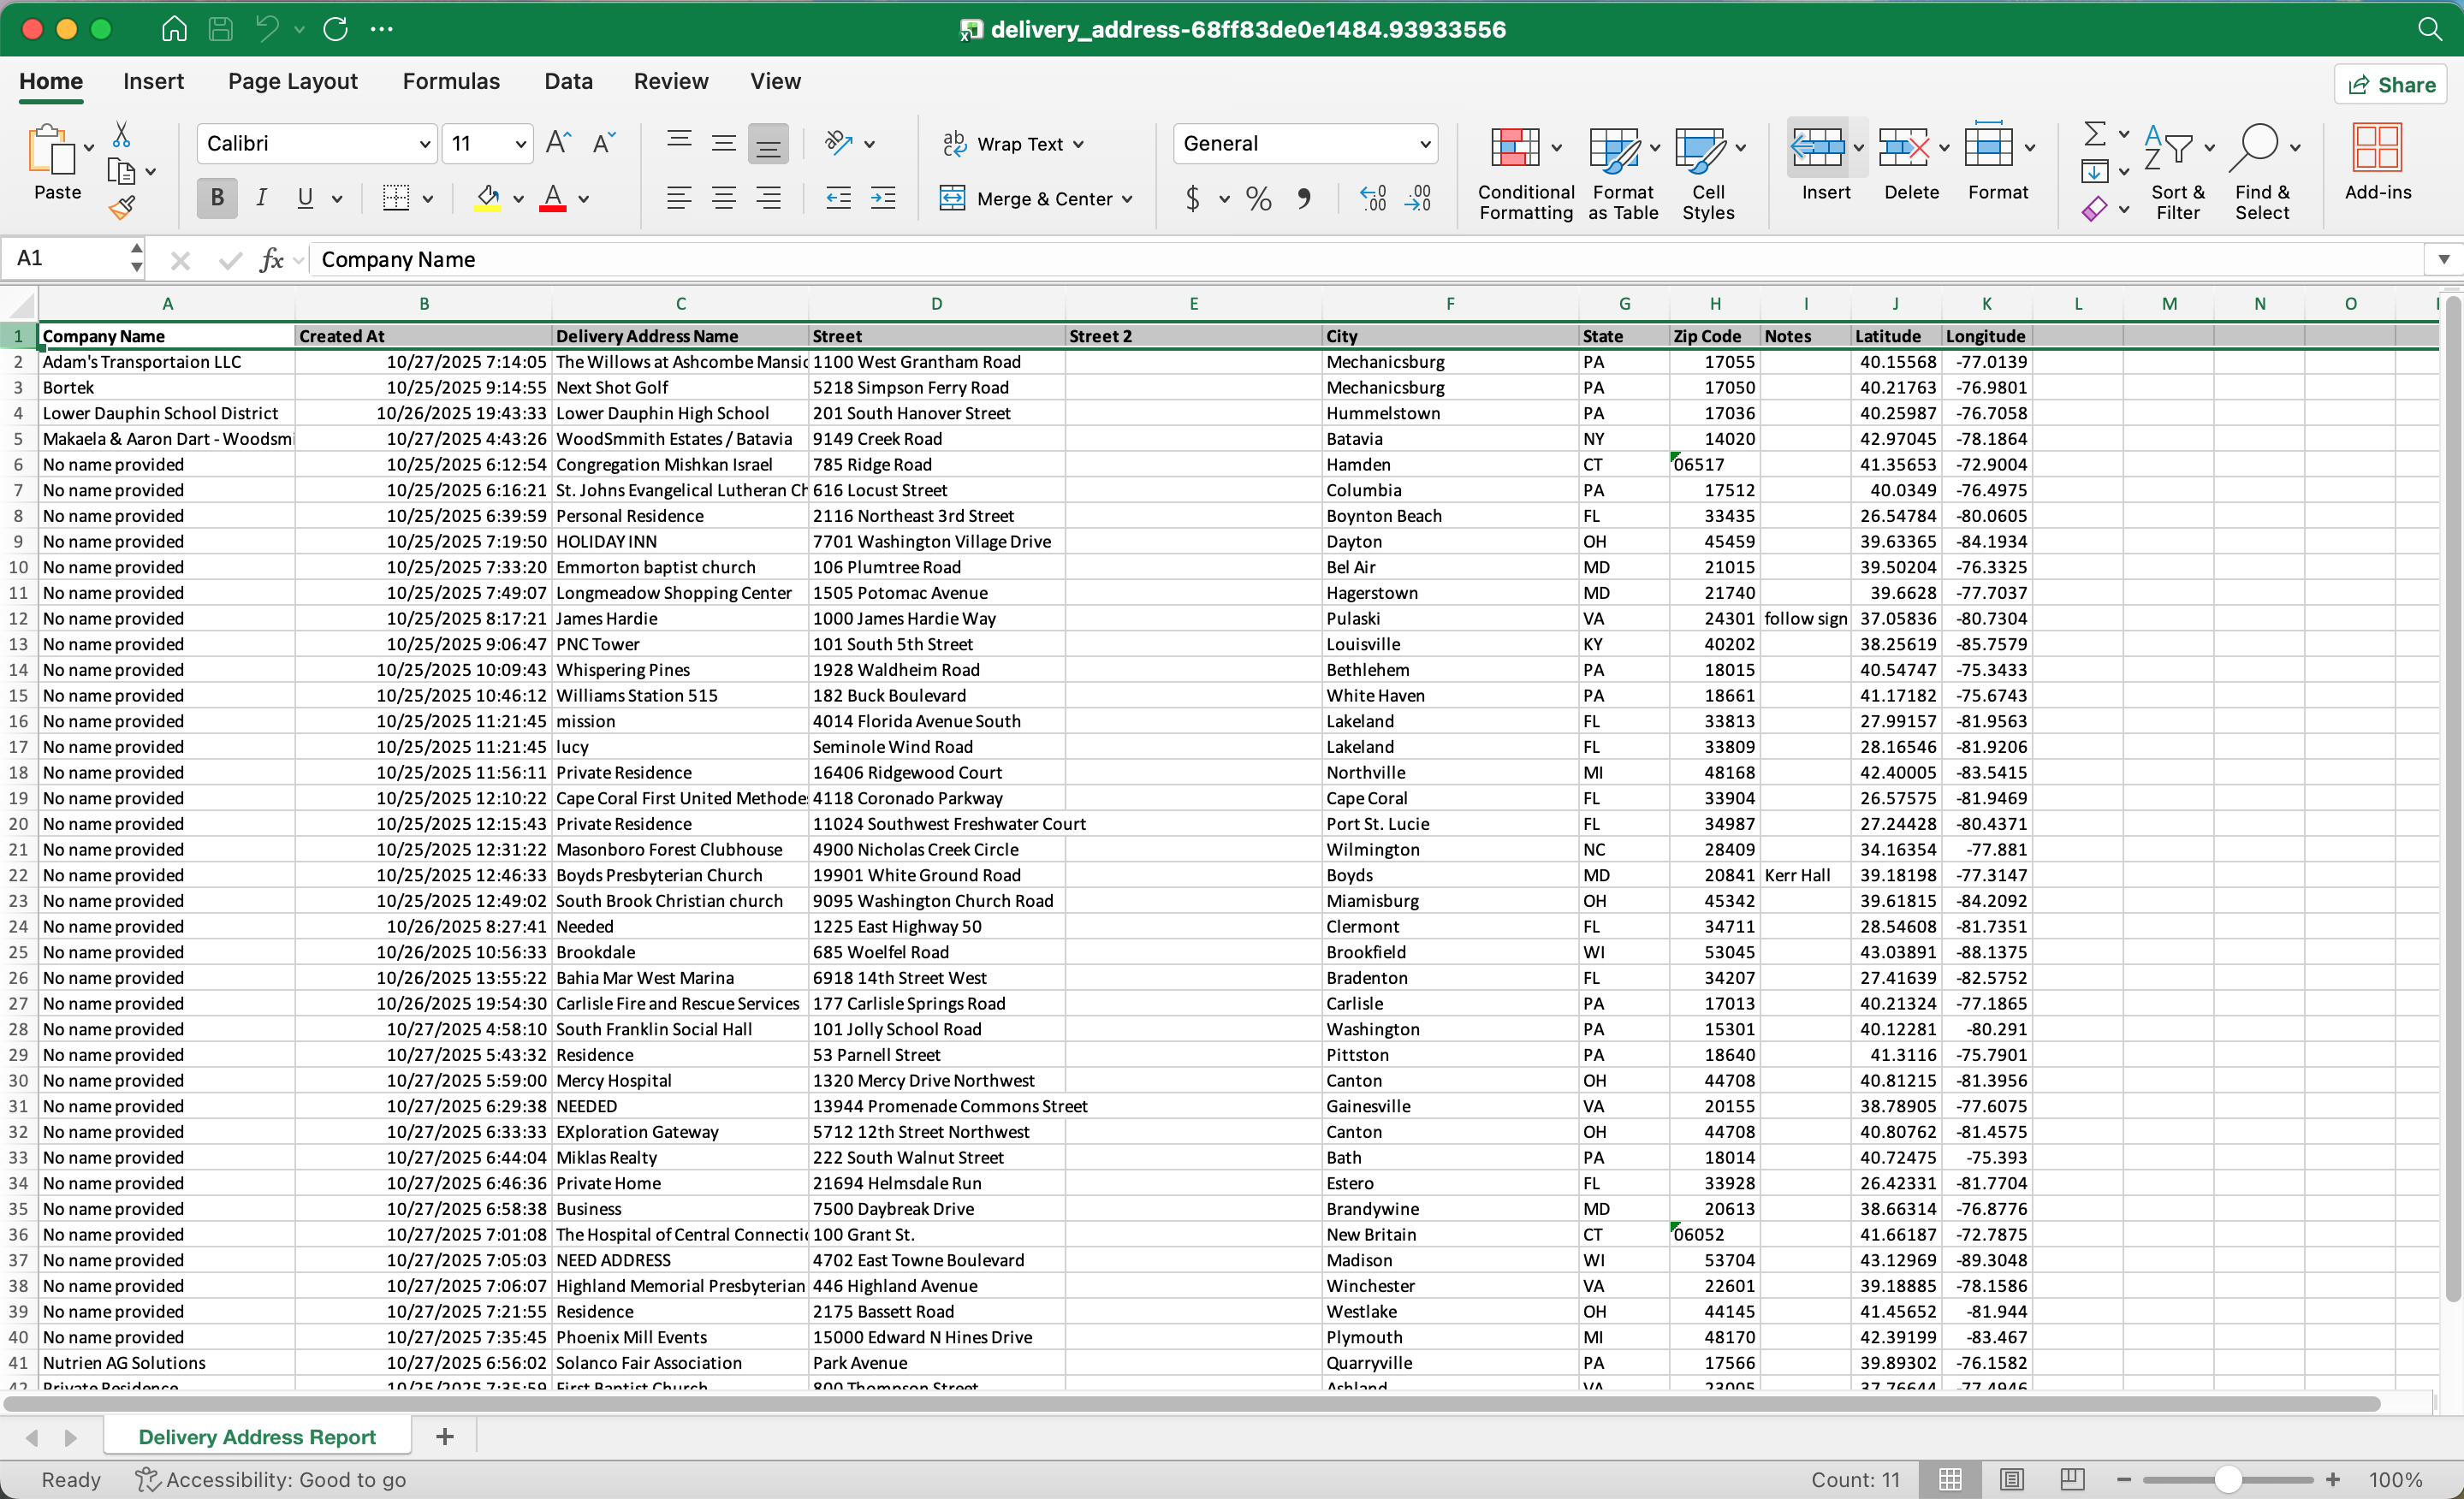
Task: Expand the Merge & Center dropdown arrow
Action: (1128, 199)
